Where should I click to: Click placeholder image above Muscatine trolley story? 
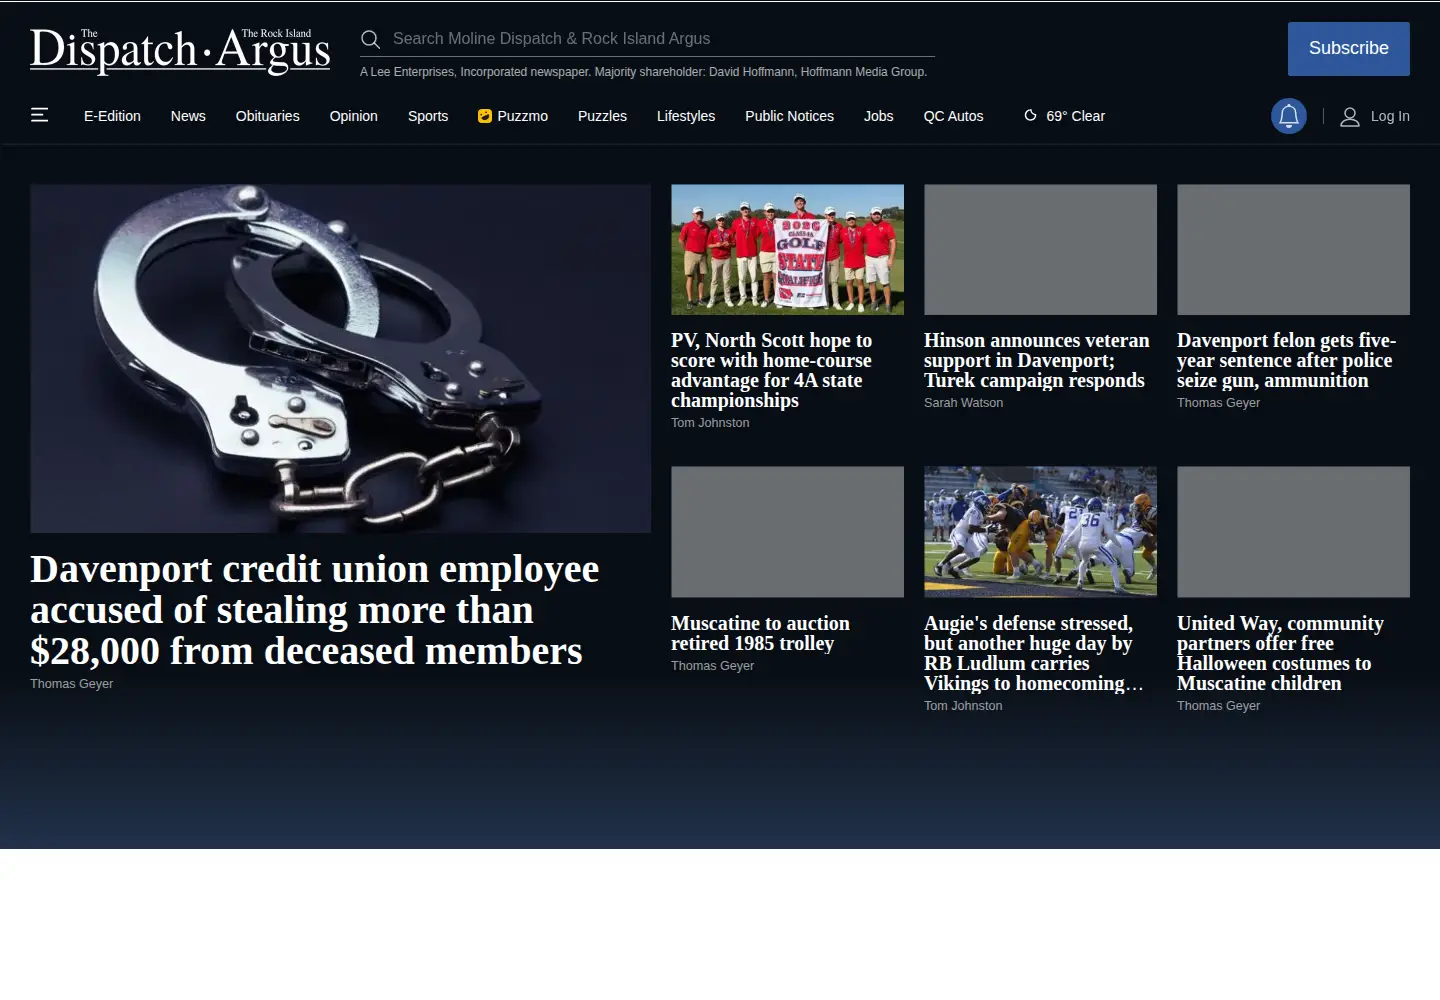click(788, 532)
